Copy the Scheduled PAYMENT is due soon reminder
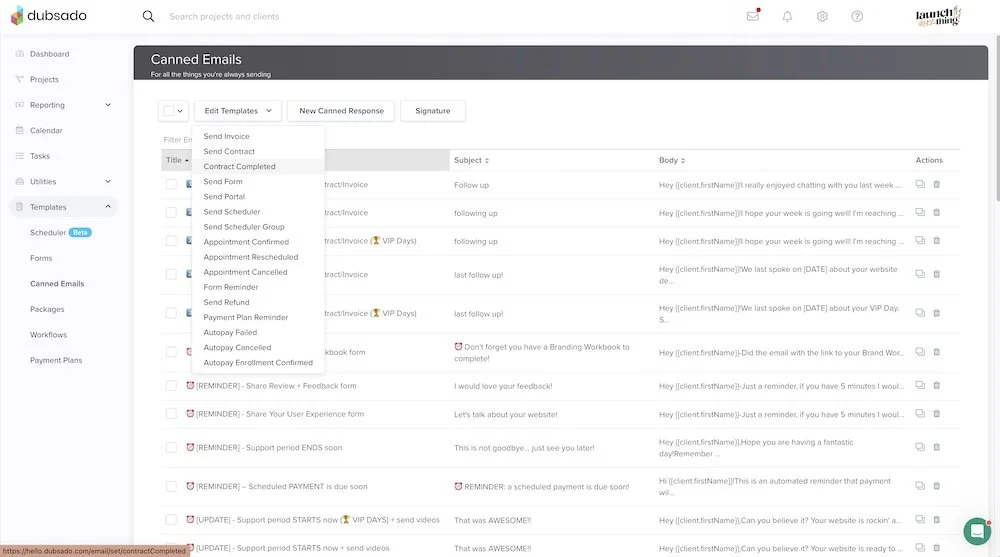Image resolution: width=1000 pixels, height=557 pixels. [920, 486]
